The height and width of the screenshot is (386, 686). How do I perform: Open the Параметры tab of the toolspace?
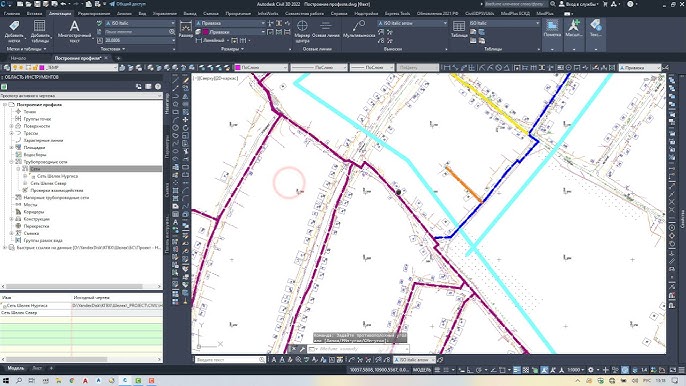click(x=167, y=147)
